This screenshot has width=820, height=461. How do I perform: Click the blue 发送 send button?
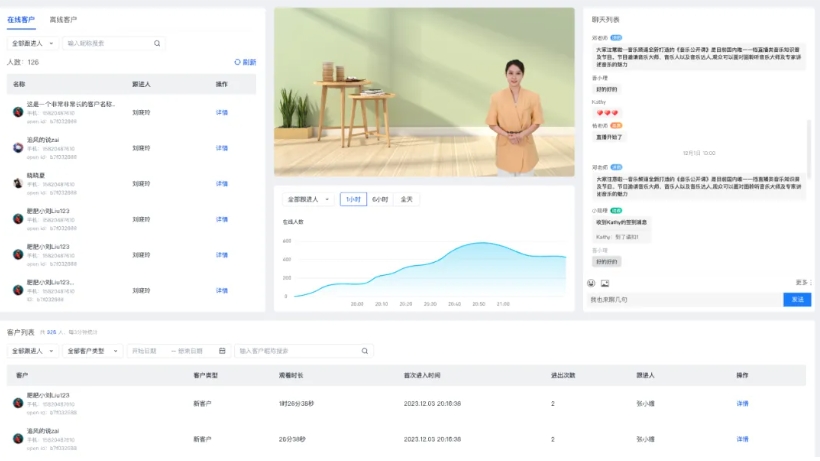pyautogui.click(x=797, y=299)
